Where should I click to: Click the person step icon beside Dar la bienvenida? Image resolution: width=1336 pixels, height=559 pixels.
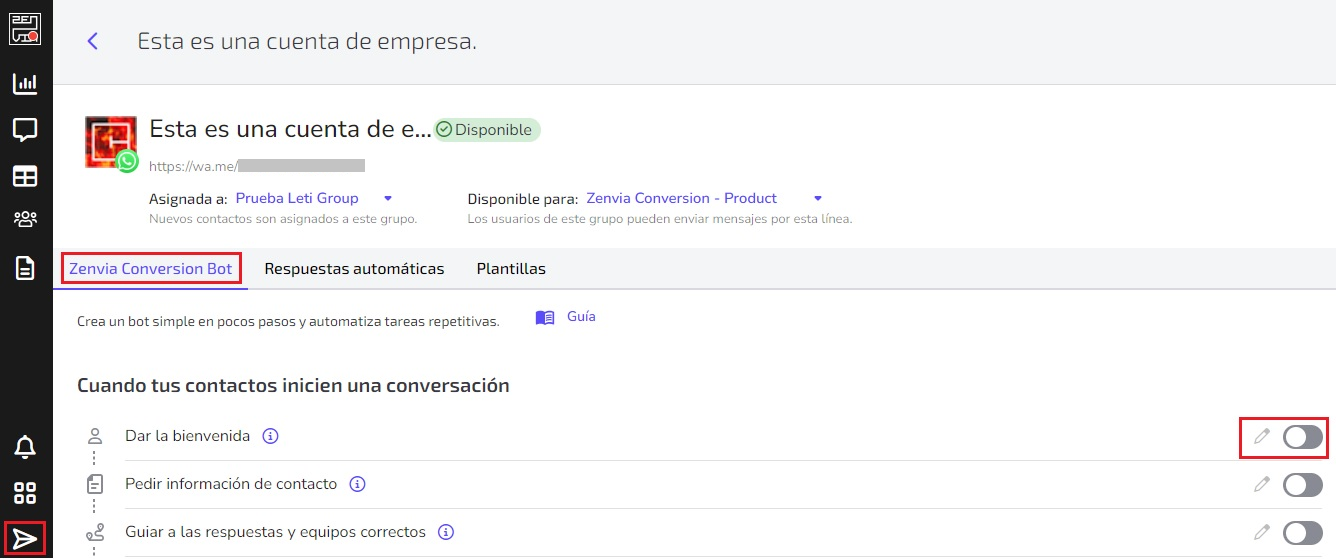[95, 436]
